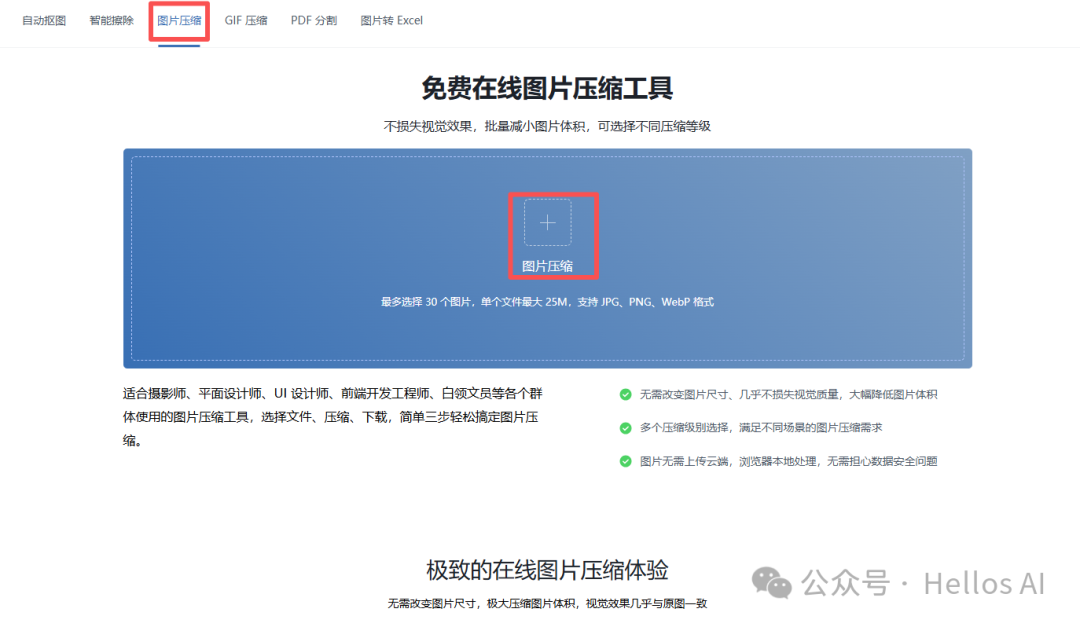Click the file format hint text
The height and width of the screenshot is (627, 1080).
[547, 301]
